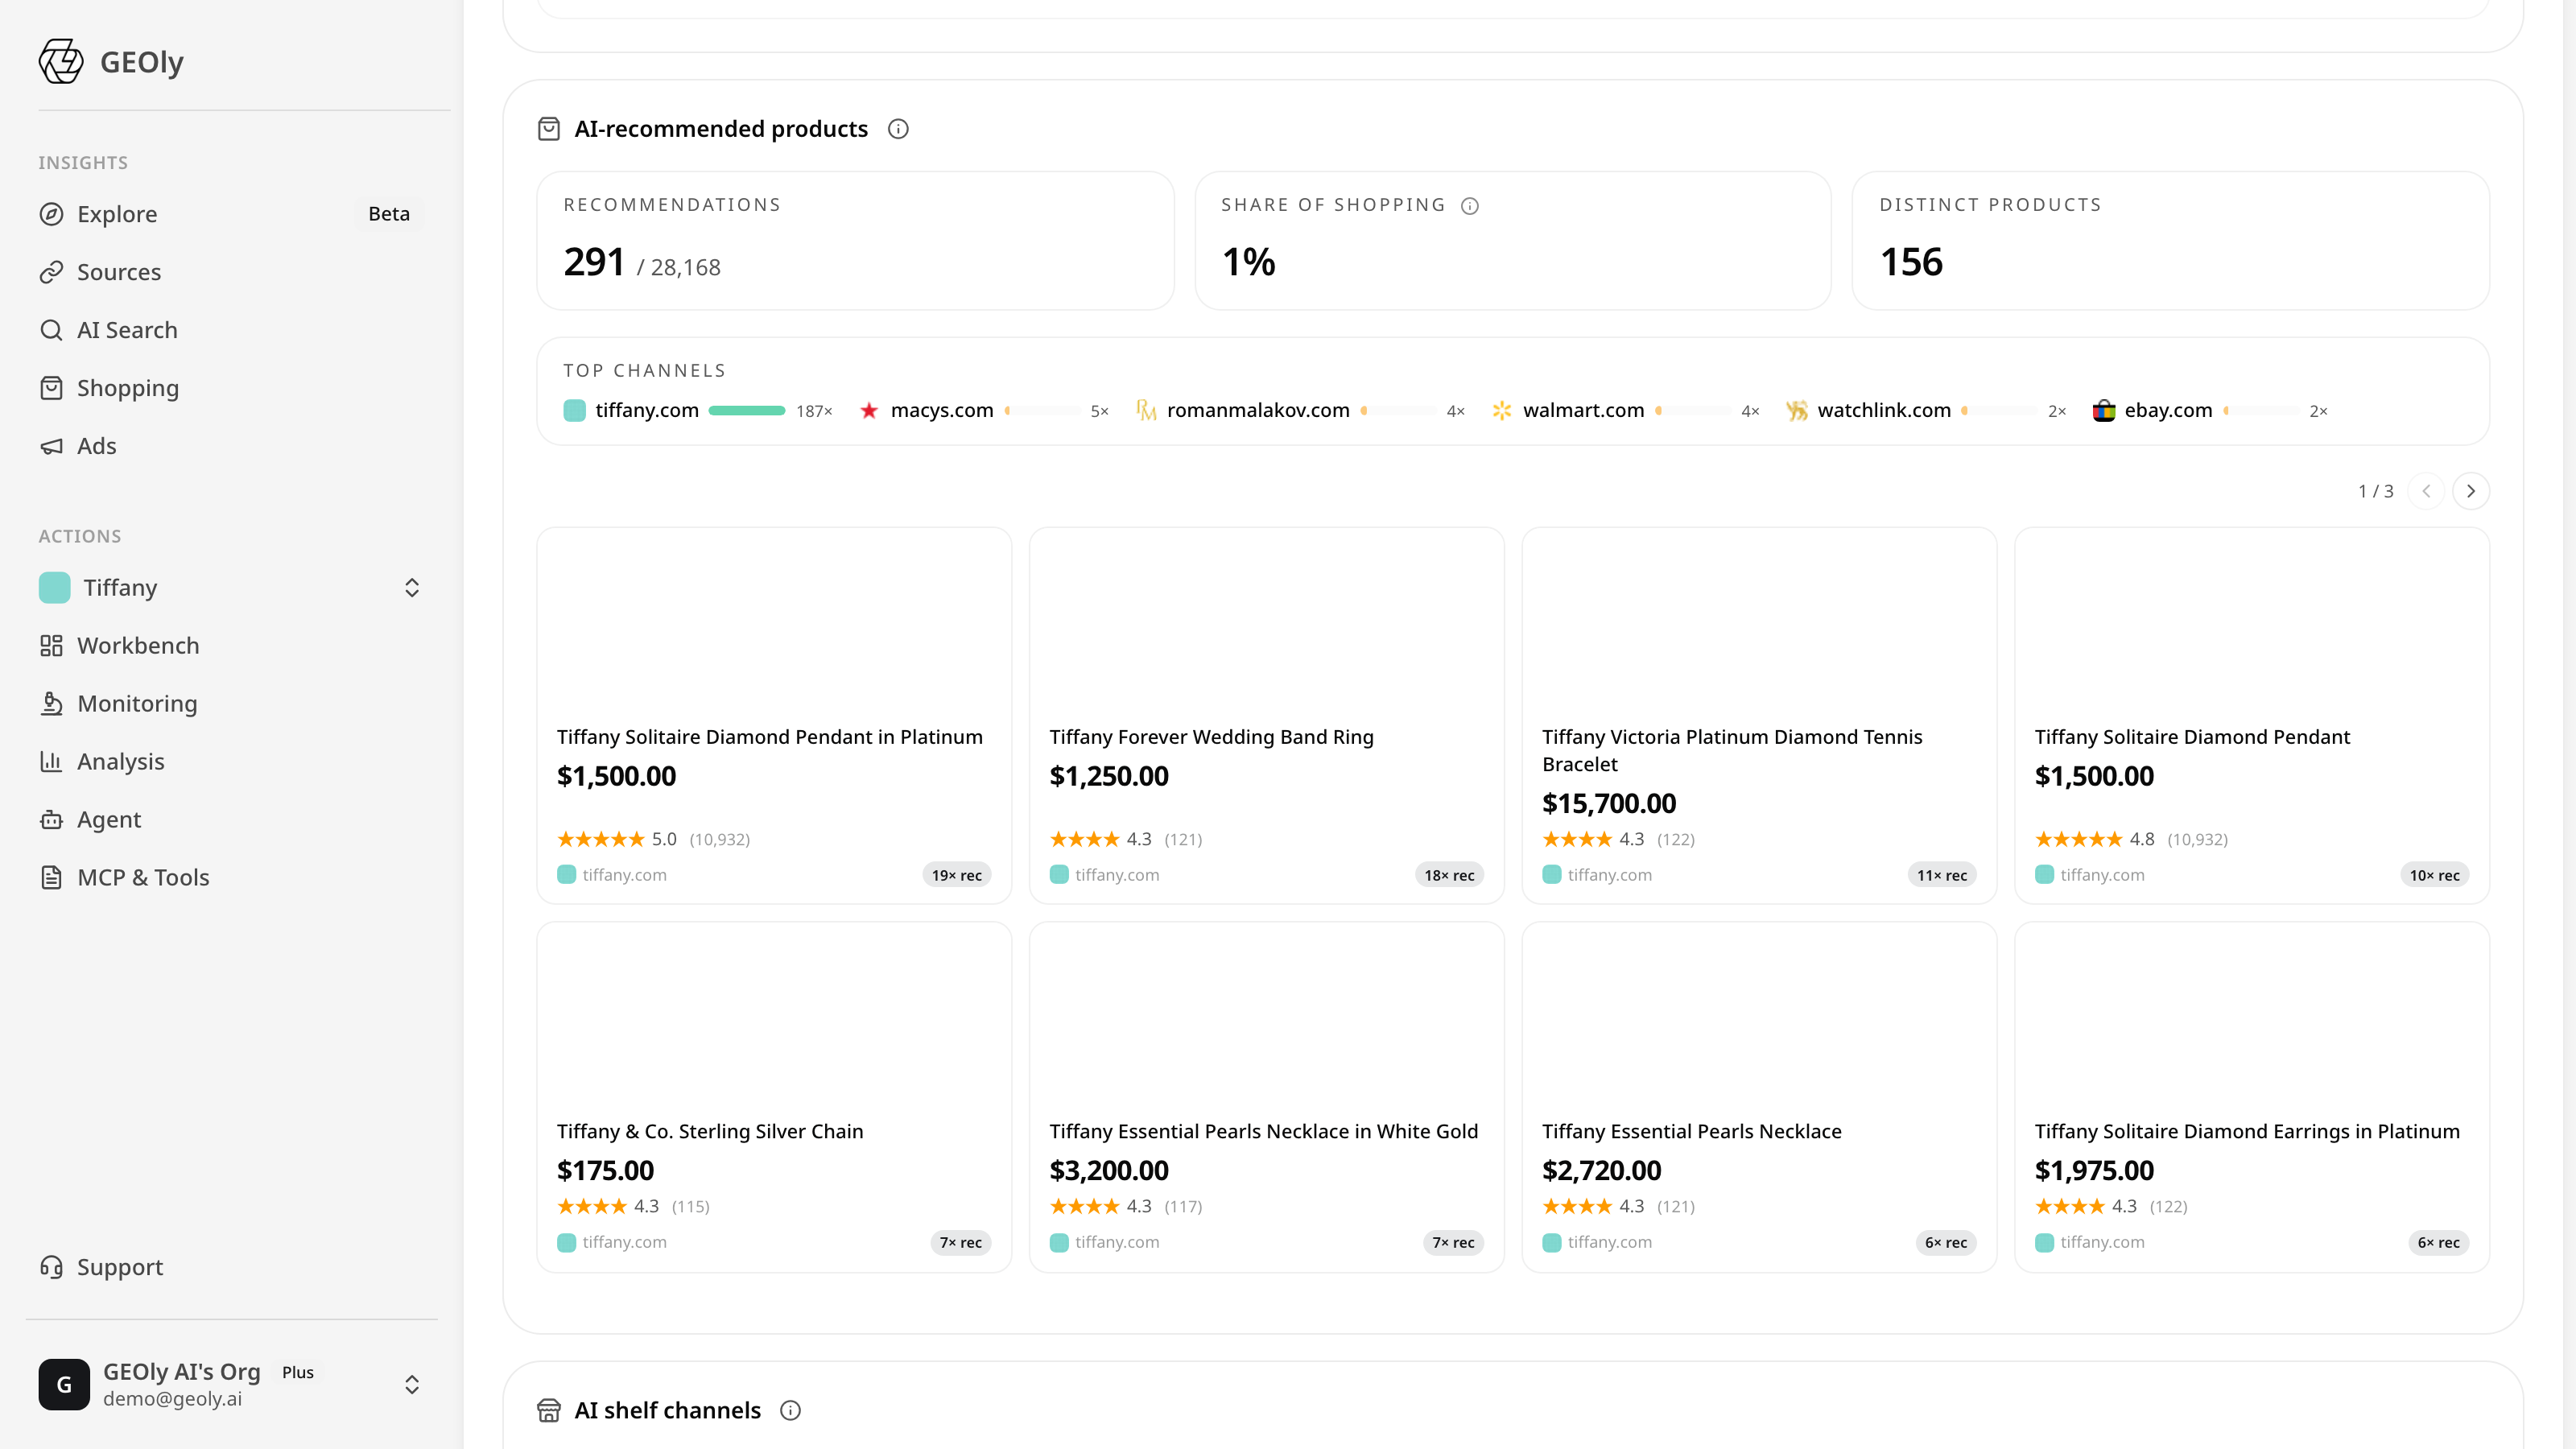Open Tiffany Solitaire Diamond Earrings in Platinum card
The height and width of the screenshot is (1449, 2576).
pyautogui.click(x=2251, y=1097)
